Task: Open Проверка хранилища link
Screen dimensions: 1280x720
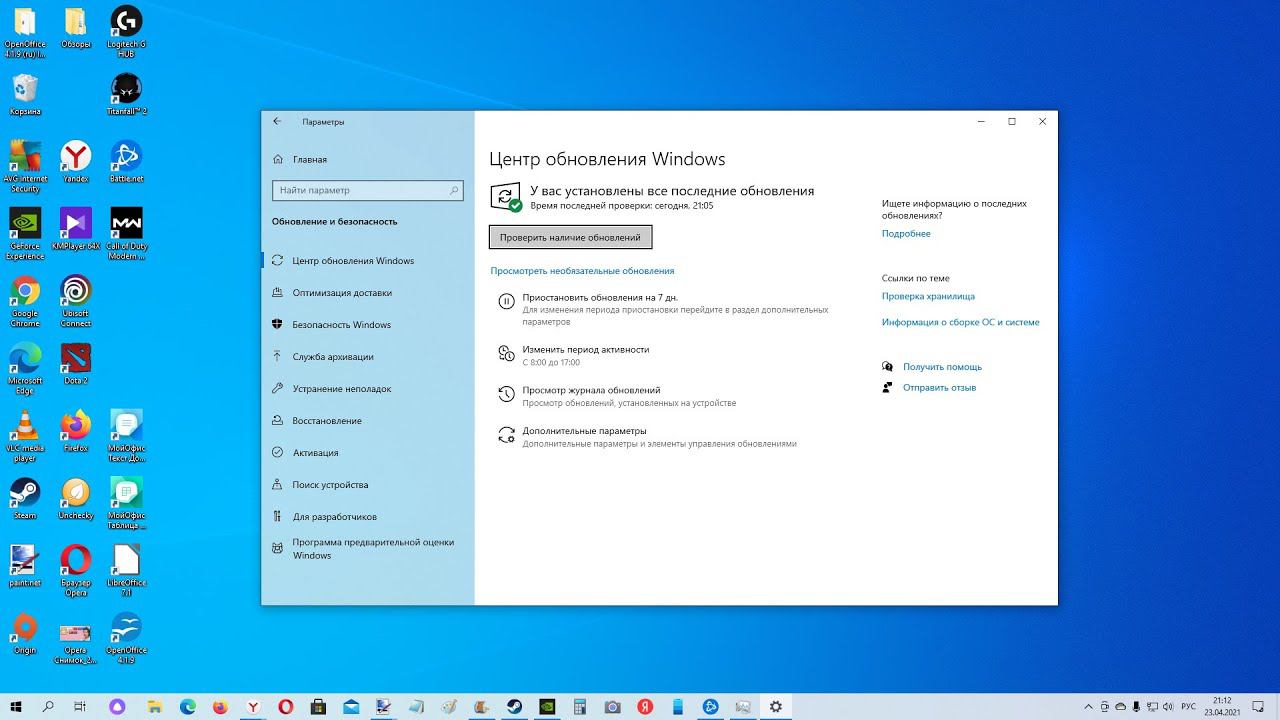Action: pos(928,296)
